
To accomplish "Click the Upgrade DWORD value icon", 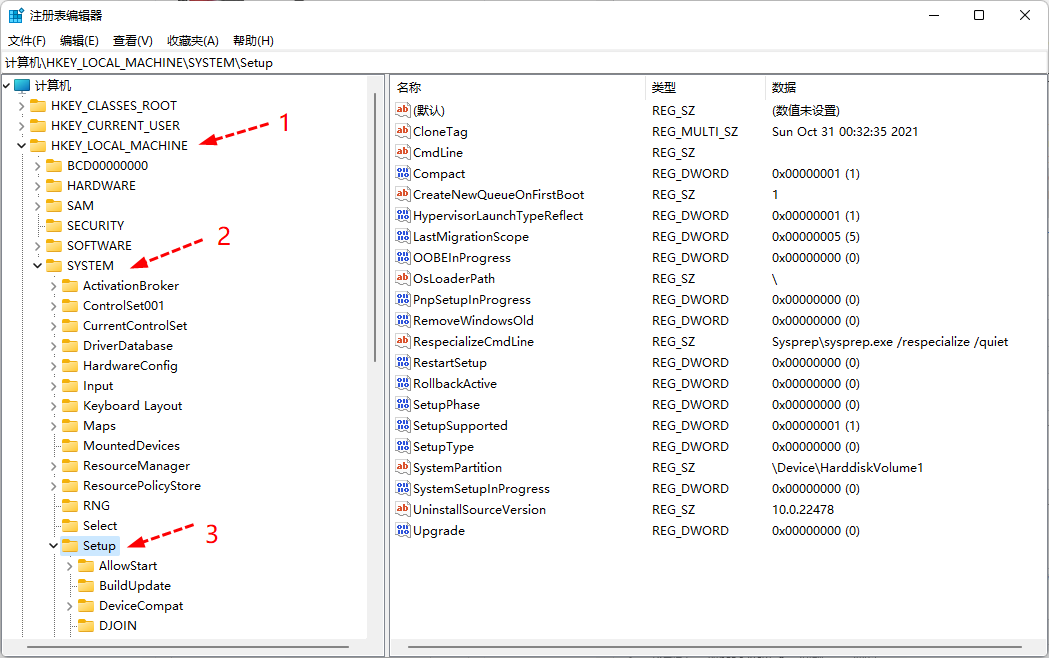I will [403, 530].
